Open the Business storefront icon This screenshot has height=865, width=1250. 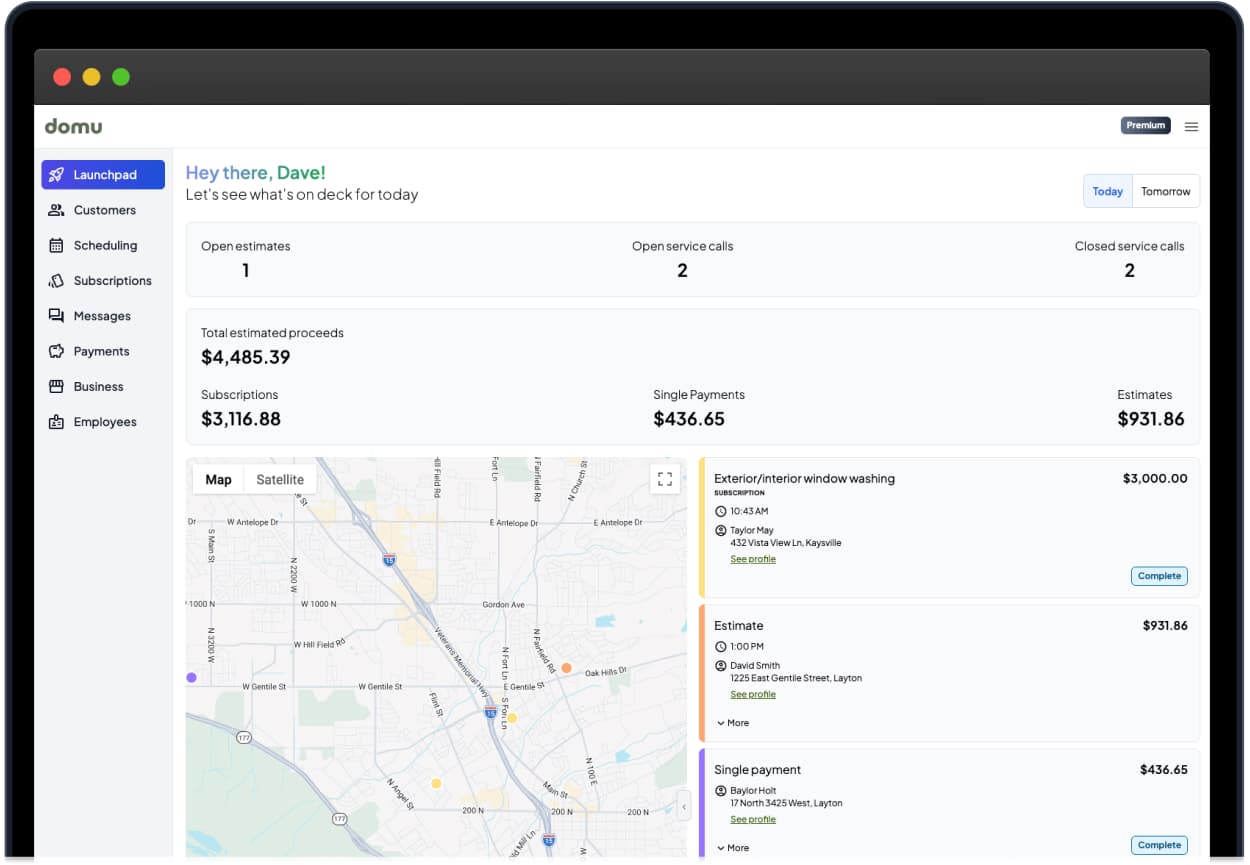(56, 387)
